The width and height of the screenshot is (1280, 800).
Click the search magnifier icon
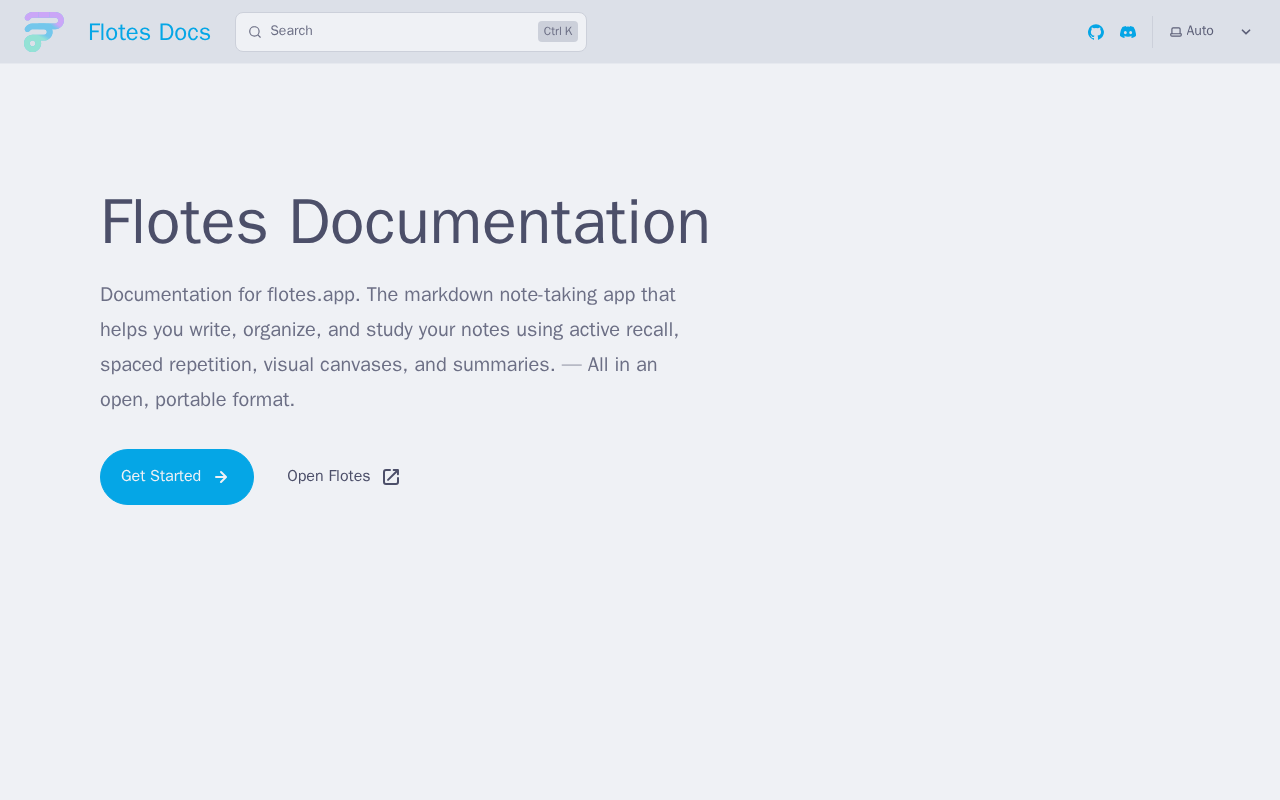(x=255, y=32)
